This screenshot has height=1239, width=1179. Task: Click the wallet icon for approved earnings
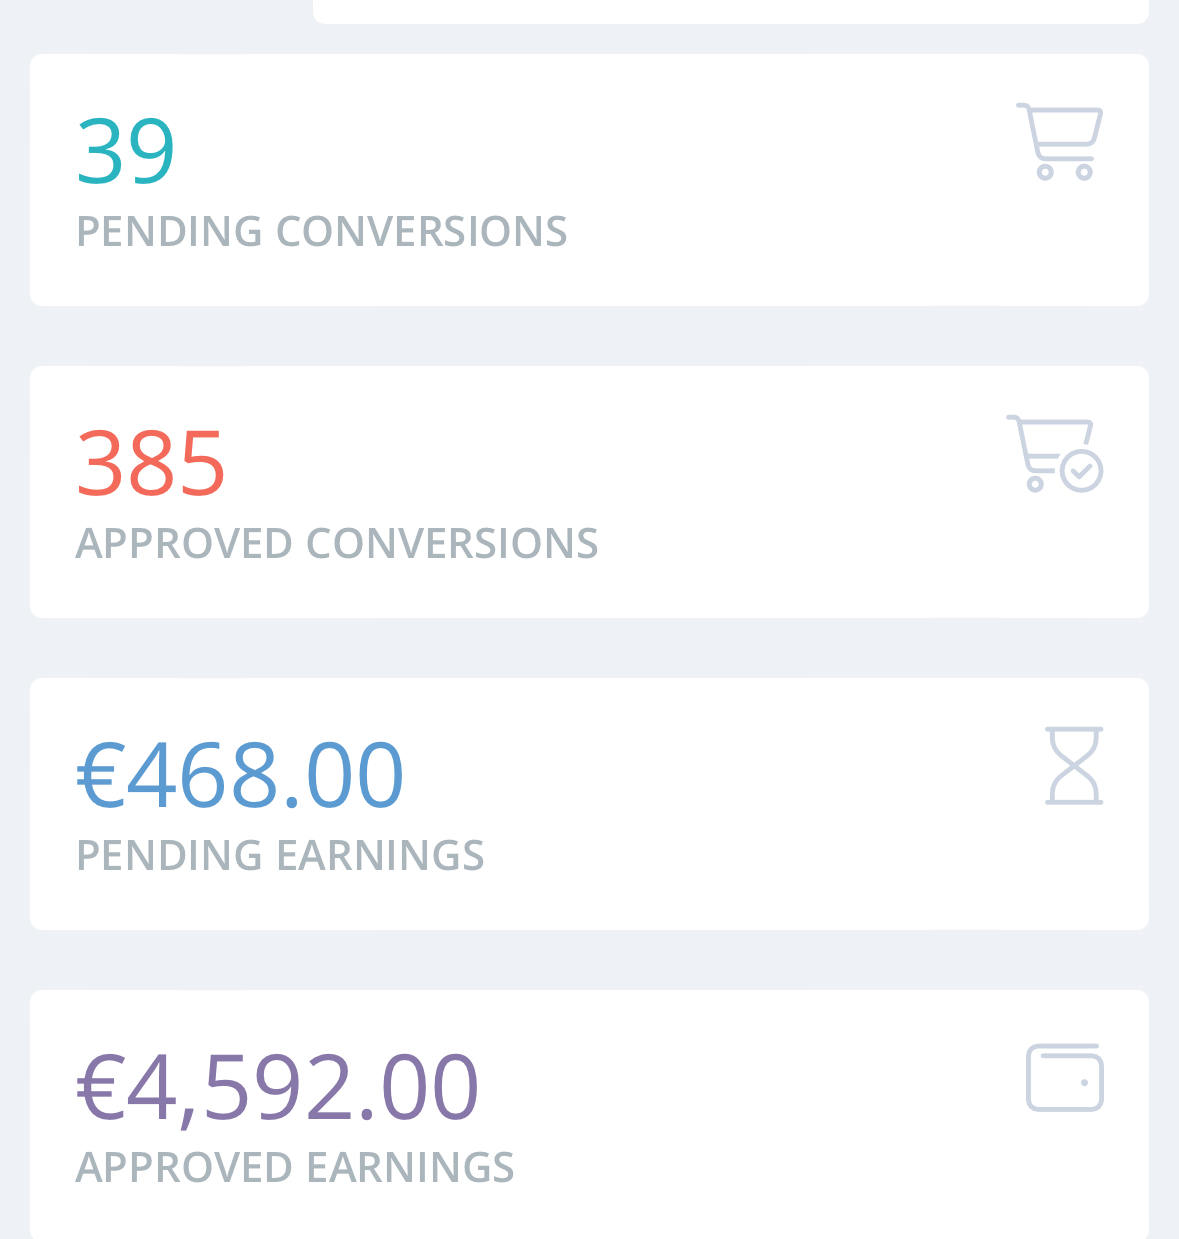click(1065, 1077)
